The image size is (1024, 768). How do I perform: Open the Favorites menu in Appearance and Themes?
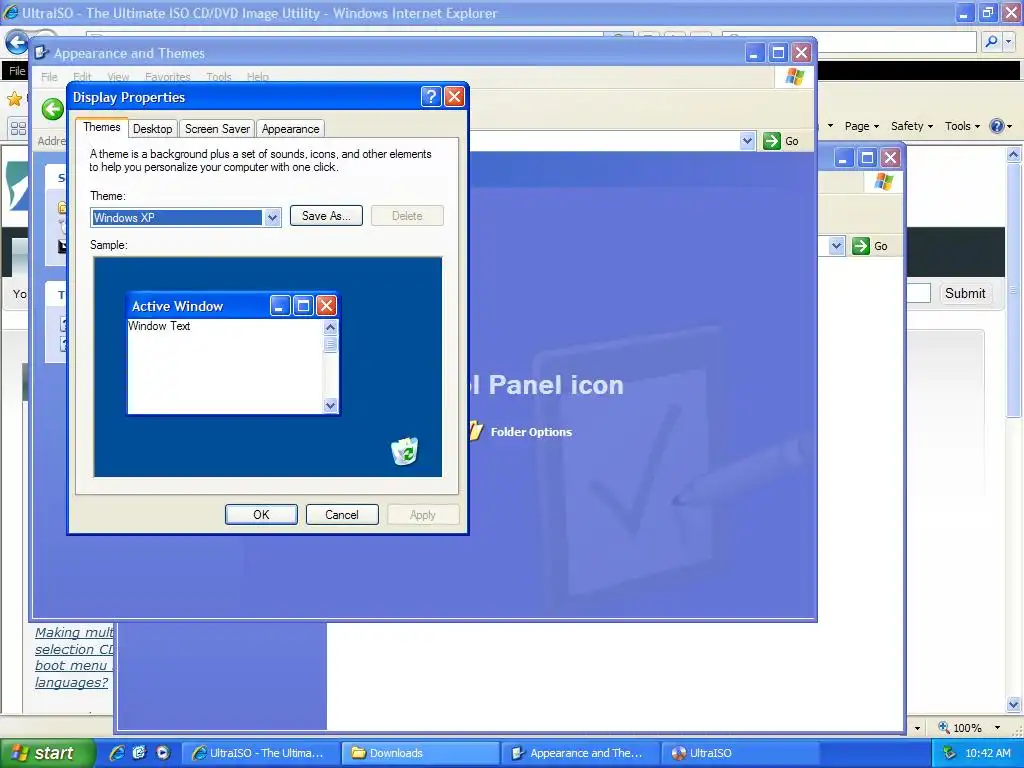[x=167, y=77]
